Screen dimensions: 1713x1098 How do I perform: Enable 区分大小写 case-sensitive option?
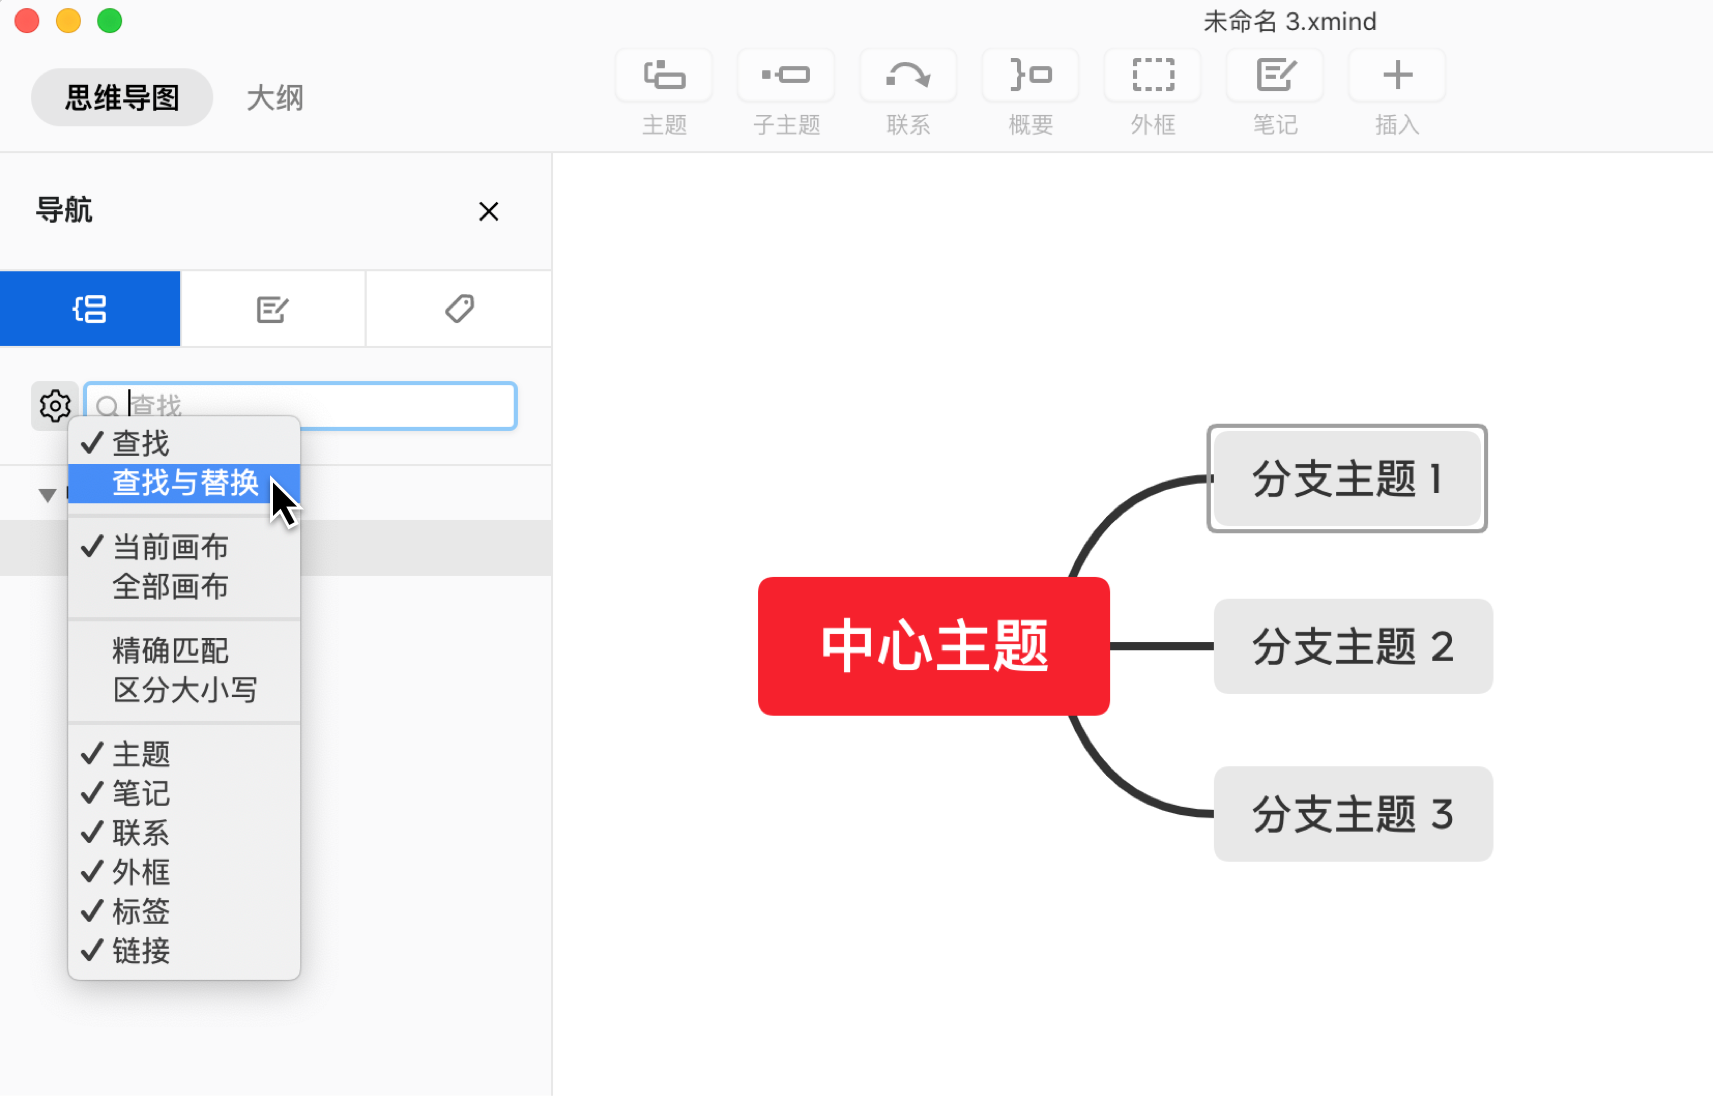tap(185, 690)
